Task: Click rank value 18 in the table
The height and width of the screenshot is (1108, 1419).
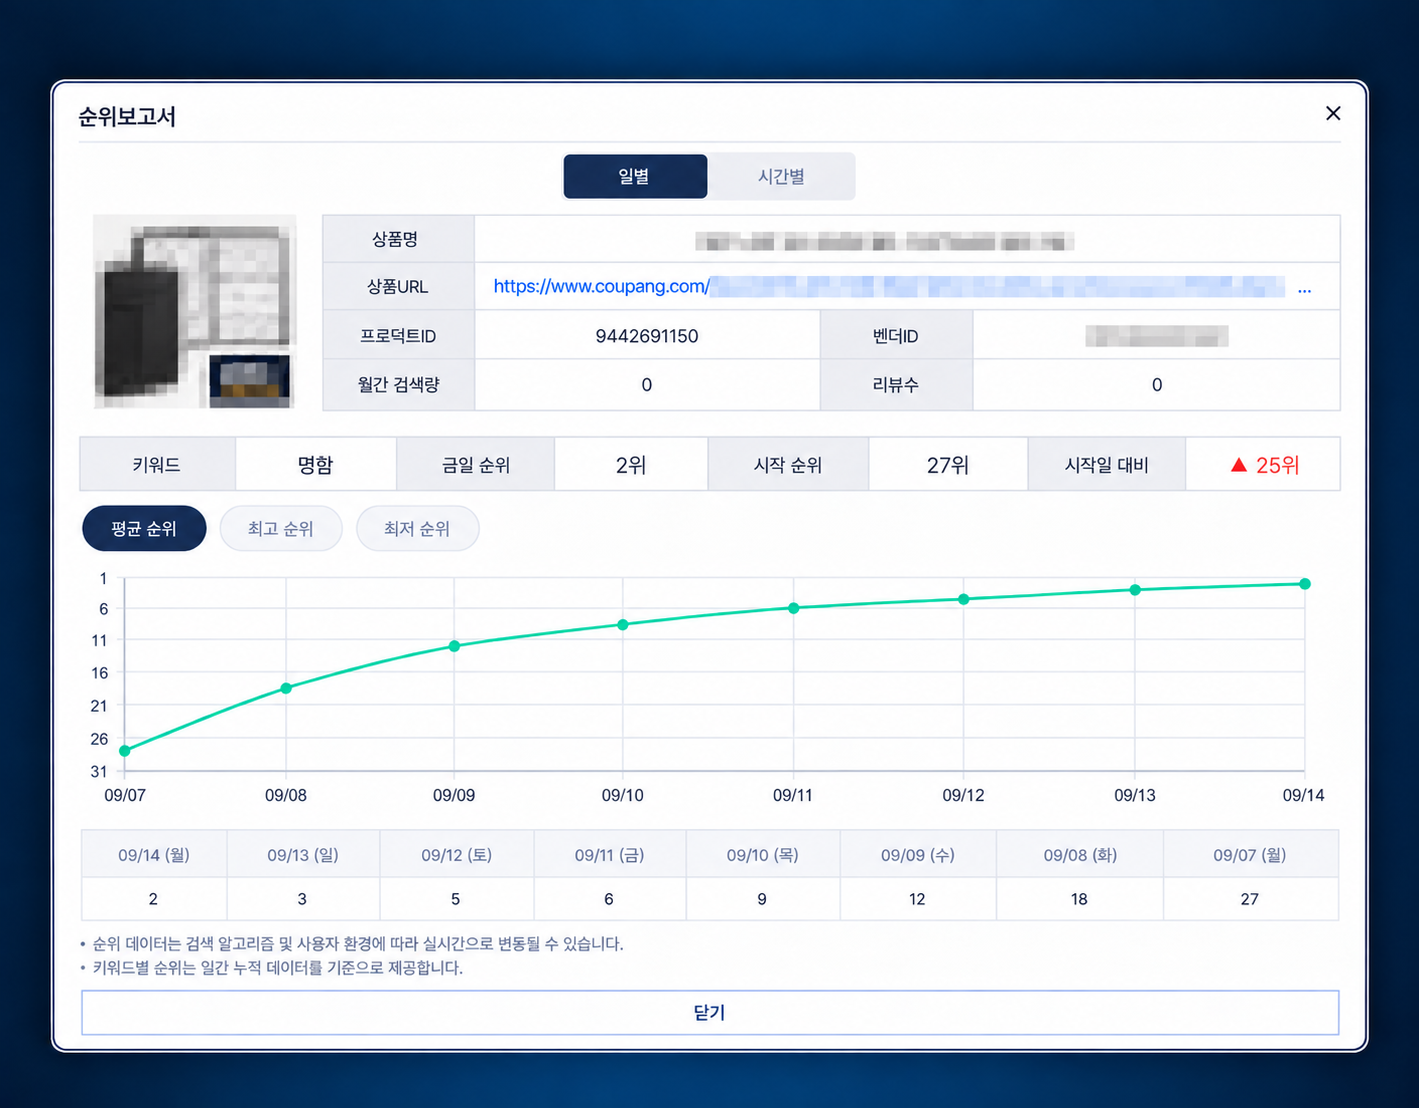Action: (1079, 899)
